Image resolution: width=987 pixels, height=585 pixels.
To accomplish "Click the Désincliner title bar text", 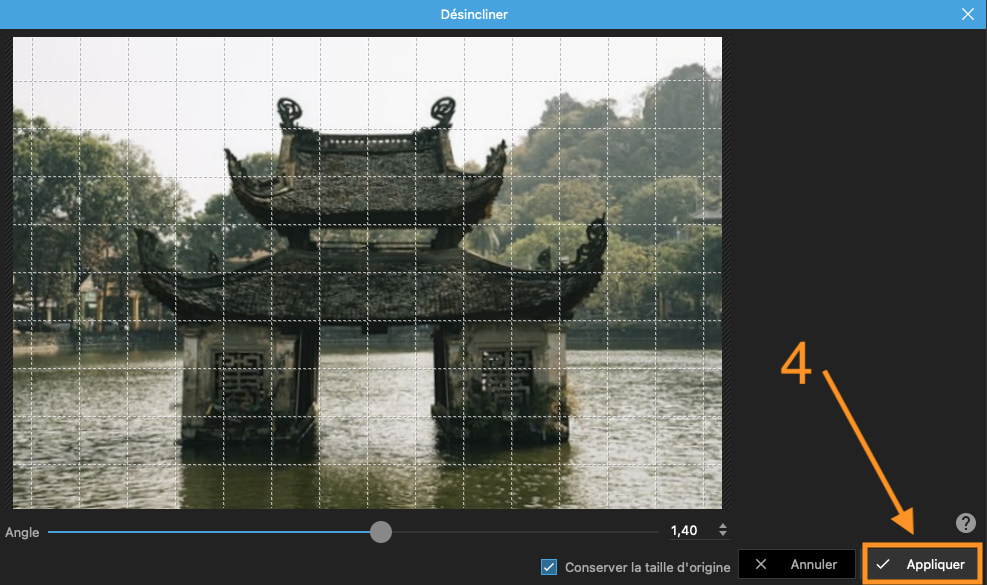I will click(474, 14).
